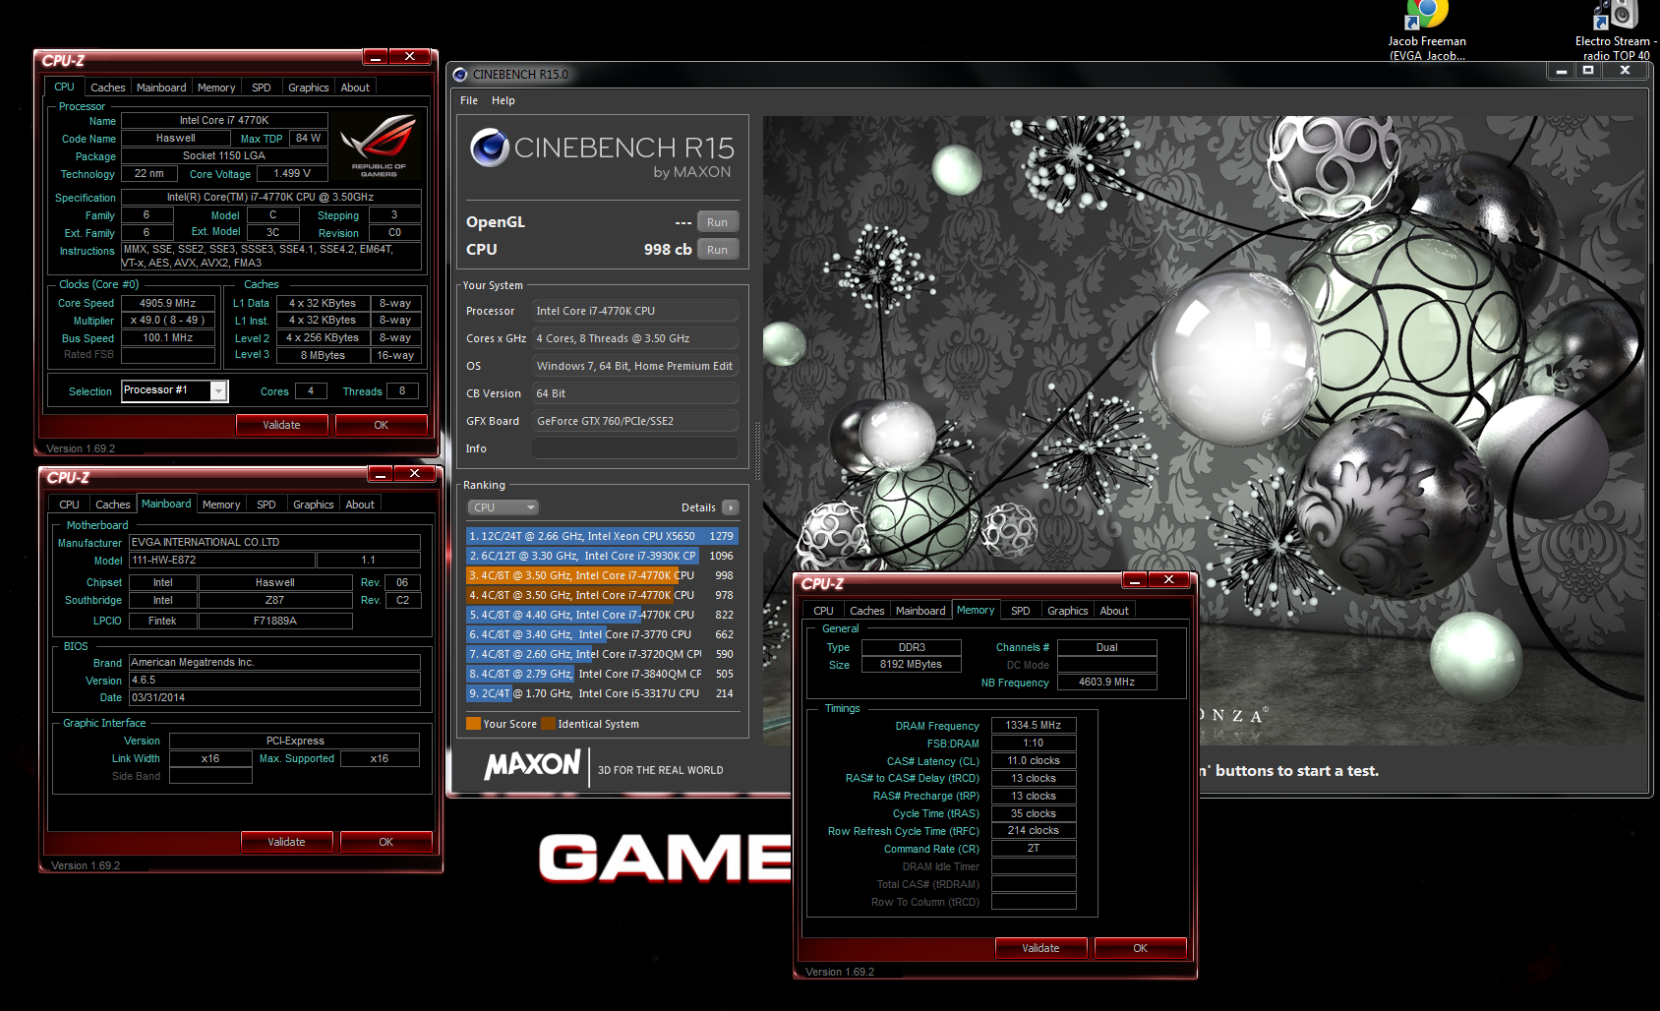Image resolution: width=1660 pixels, height=1011 pixels.
Task: Click manufacturer field EVGA INTERNATIONAL CO.LTD
Action: [275, 542]
